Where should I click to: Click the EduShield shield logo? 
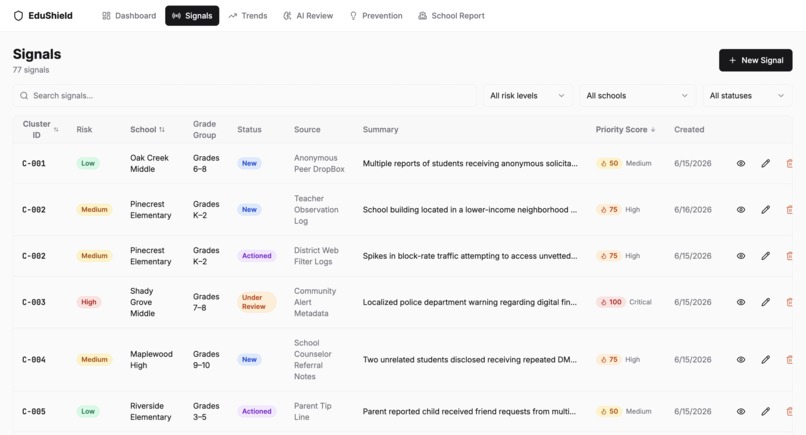click(x=19, y=16)
